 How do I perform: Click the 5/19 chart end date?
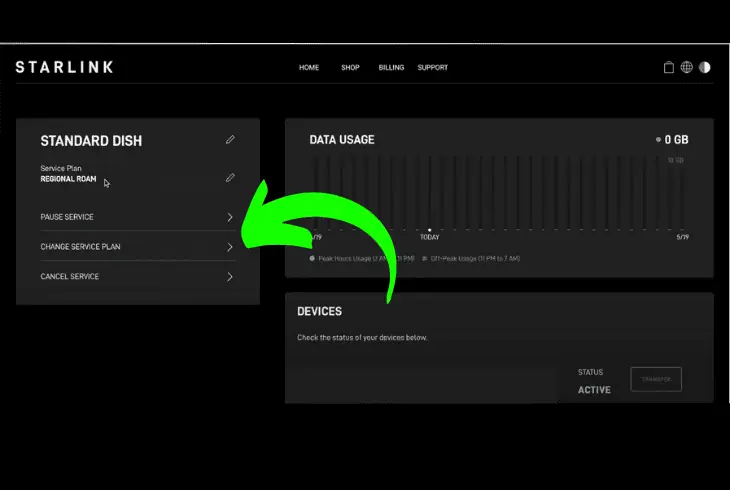(x=683, y=237)
